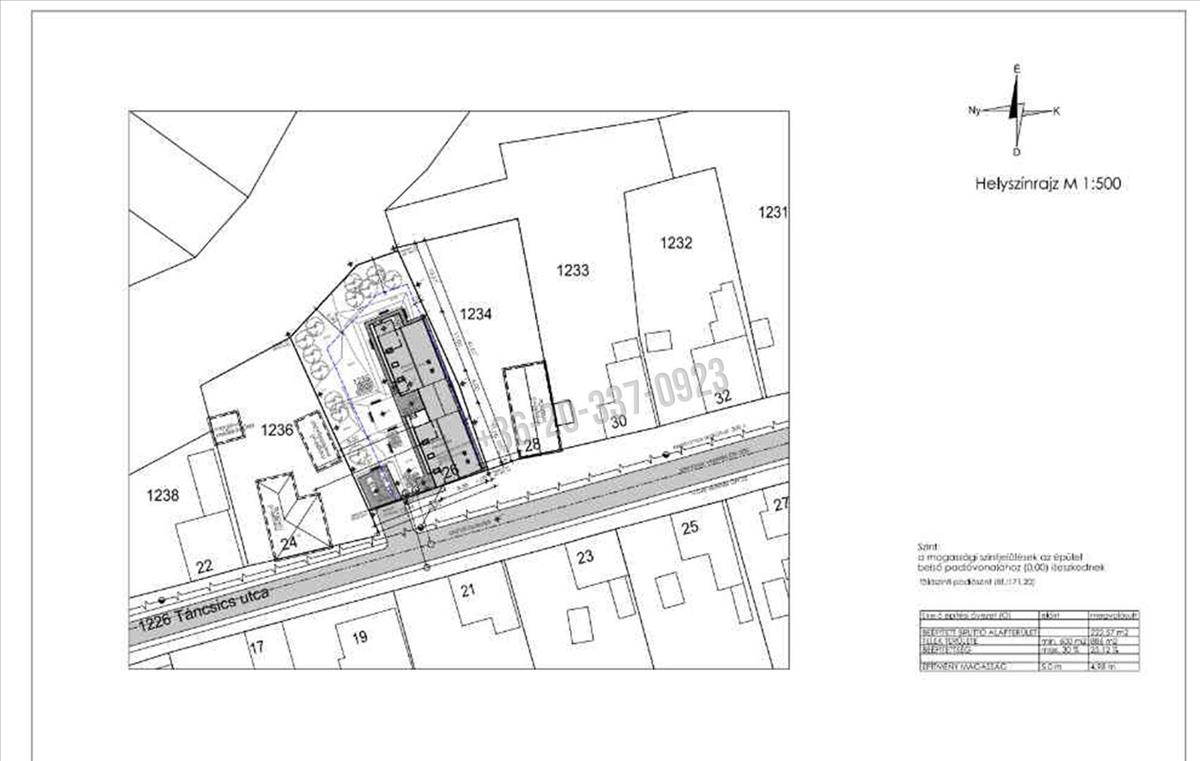
Task: Click the 'Helyszínrajz M 1:500' title
Action: (x=1045, y=184)
